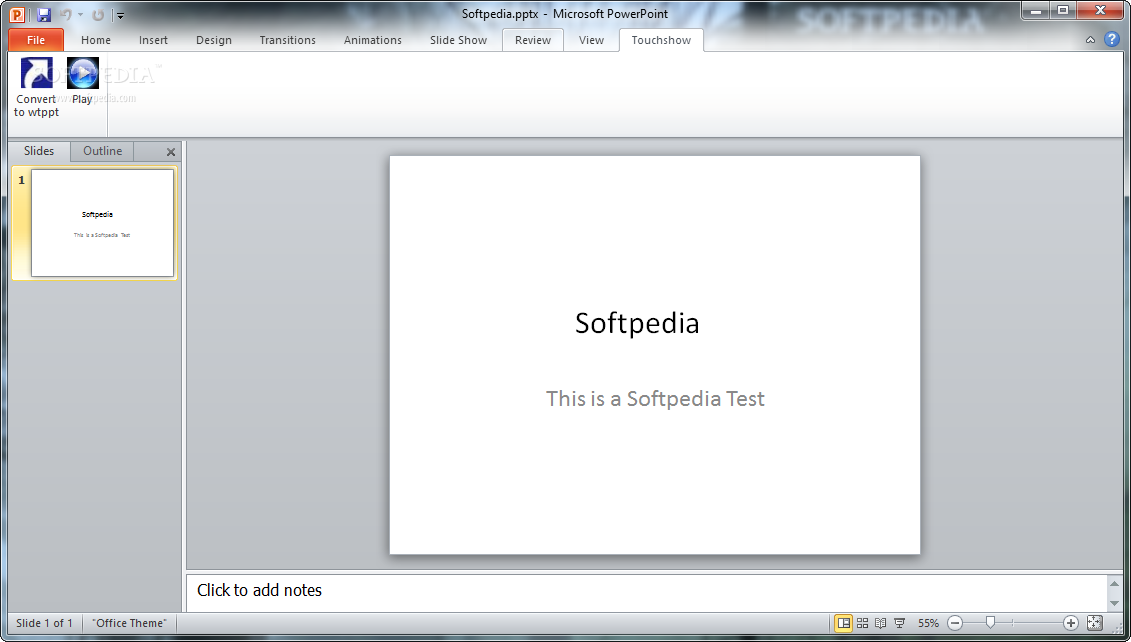This screenshot has width=1131, height=642.
Task: Open the Design ribbon tab
Action: pos(214,40)
